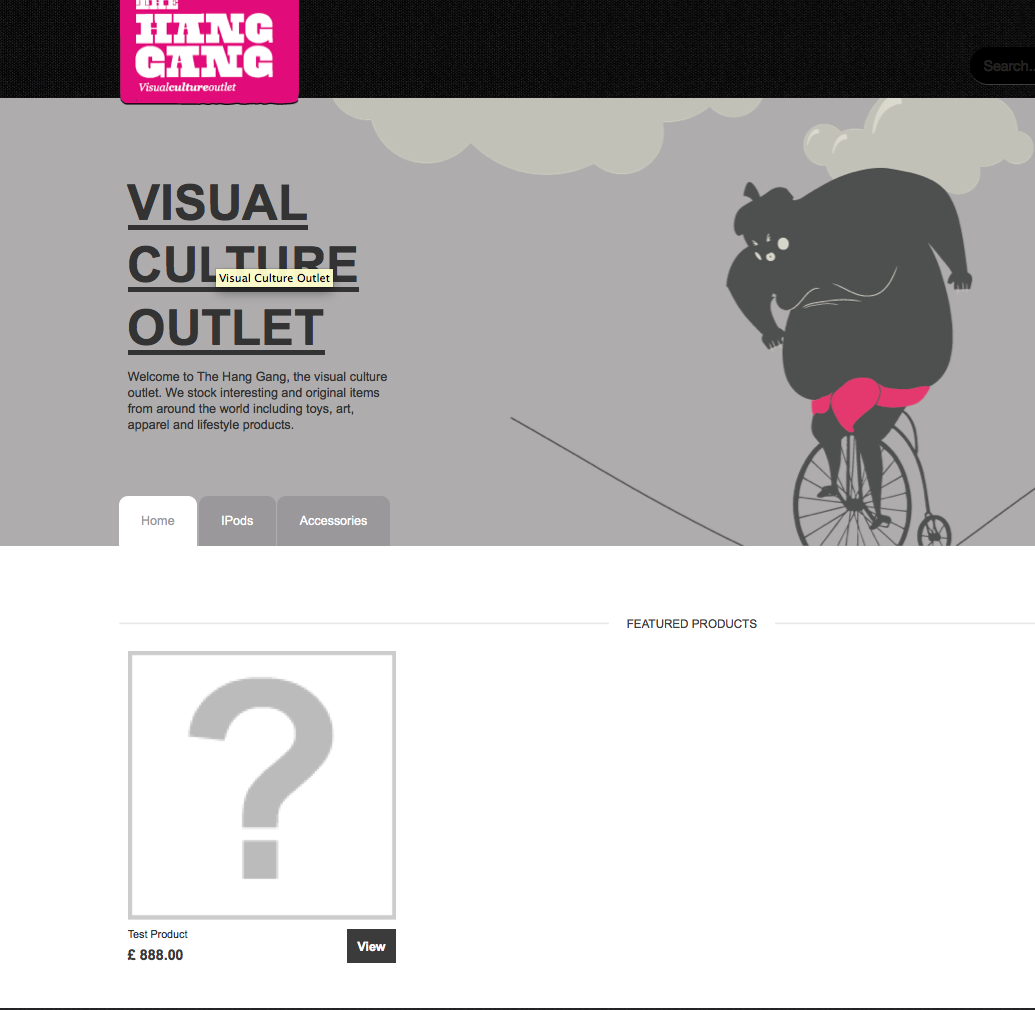The height and width of the screenshot is (1010, 1035).
Task: Click the small rear bicycle wheel
Action: click(934, 531)
